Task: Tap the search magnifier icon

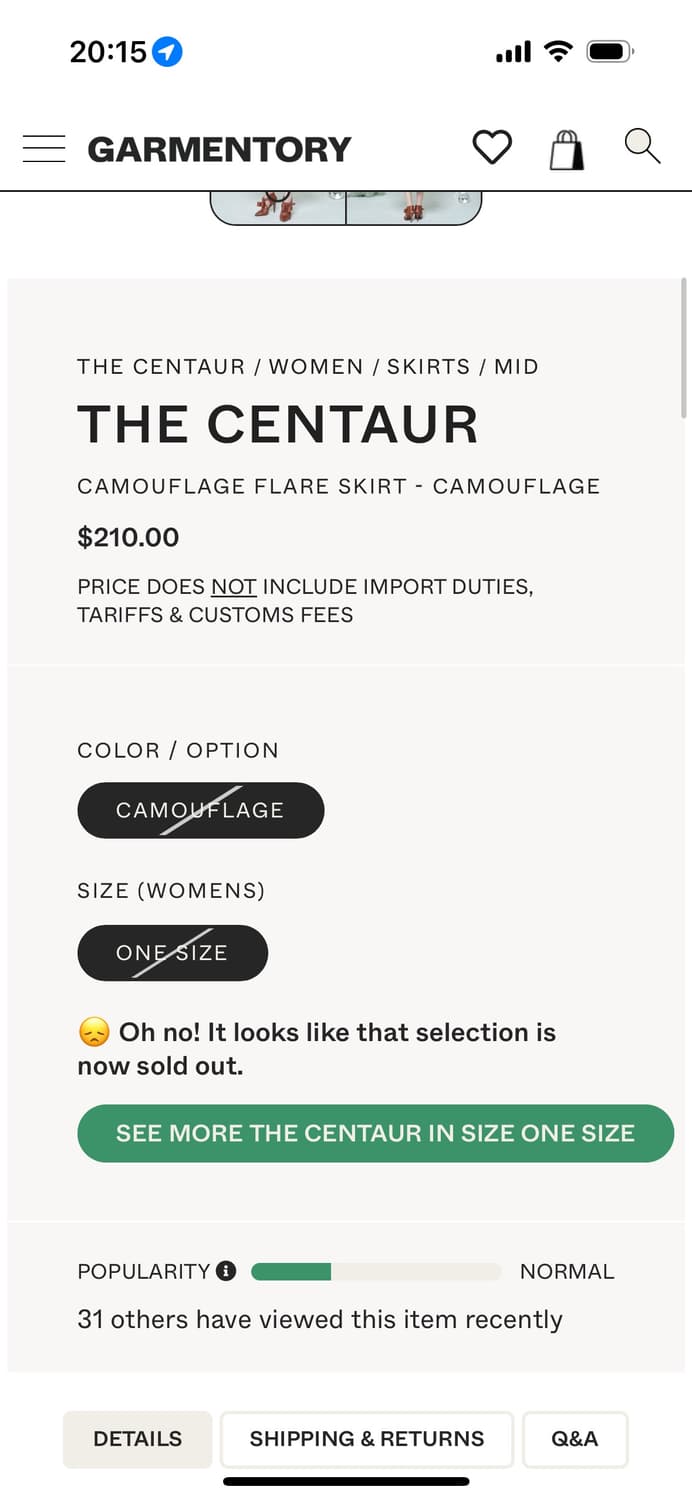Action: (642, 146)
